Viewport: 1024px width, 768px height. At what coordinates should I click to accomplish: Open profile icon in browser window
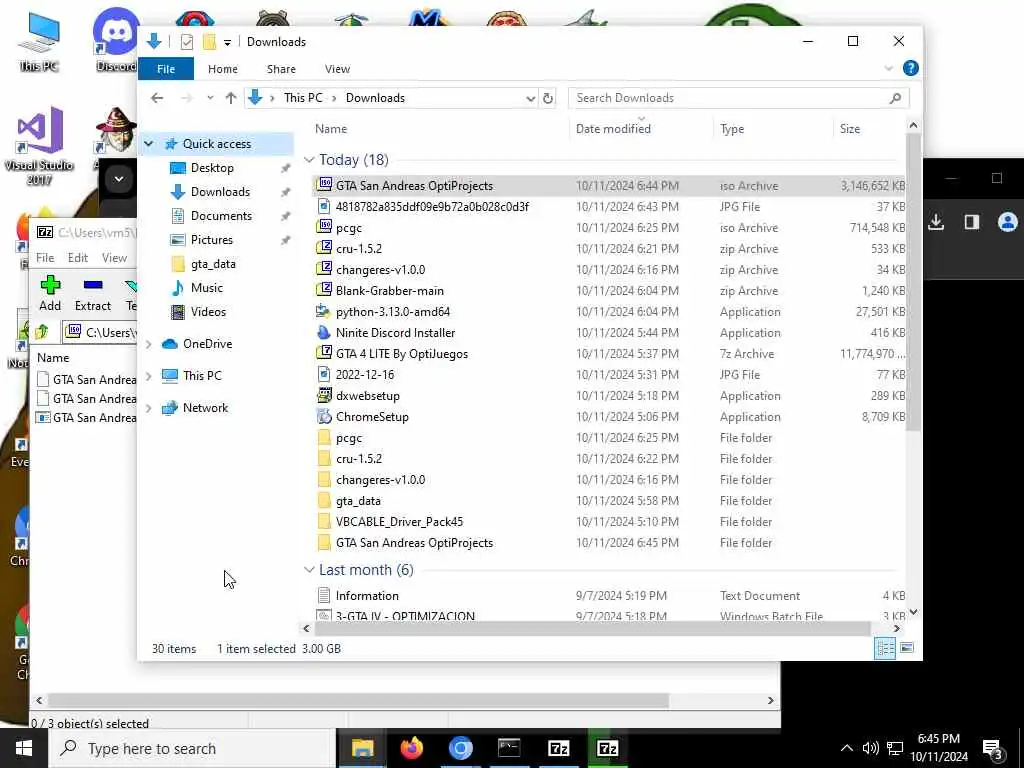[x=1008, y=222]
